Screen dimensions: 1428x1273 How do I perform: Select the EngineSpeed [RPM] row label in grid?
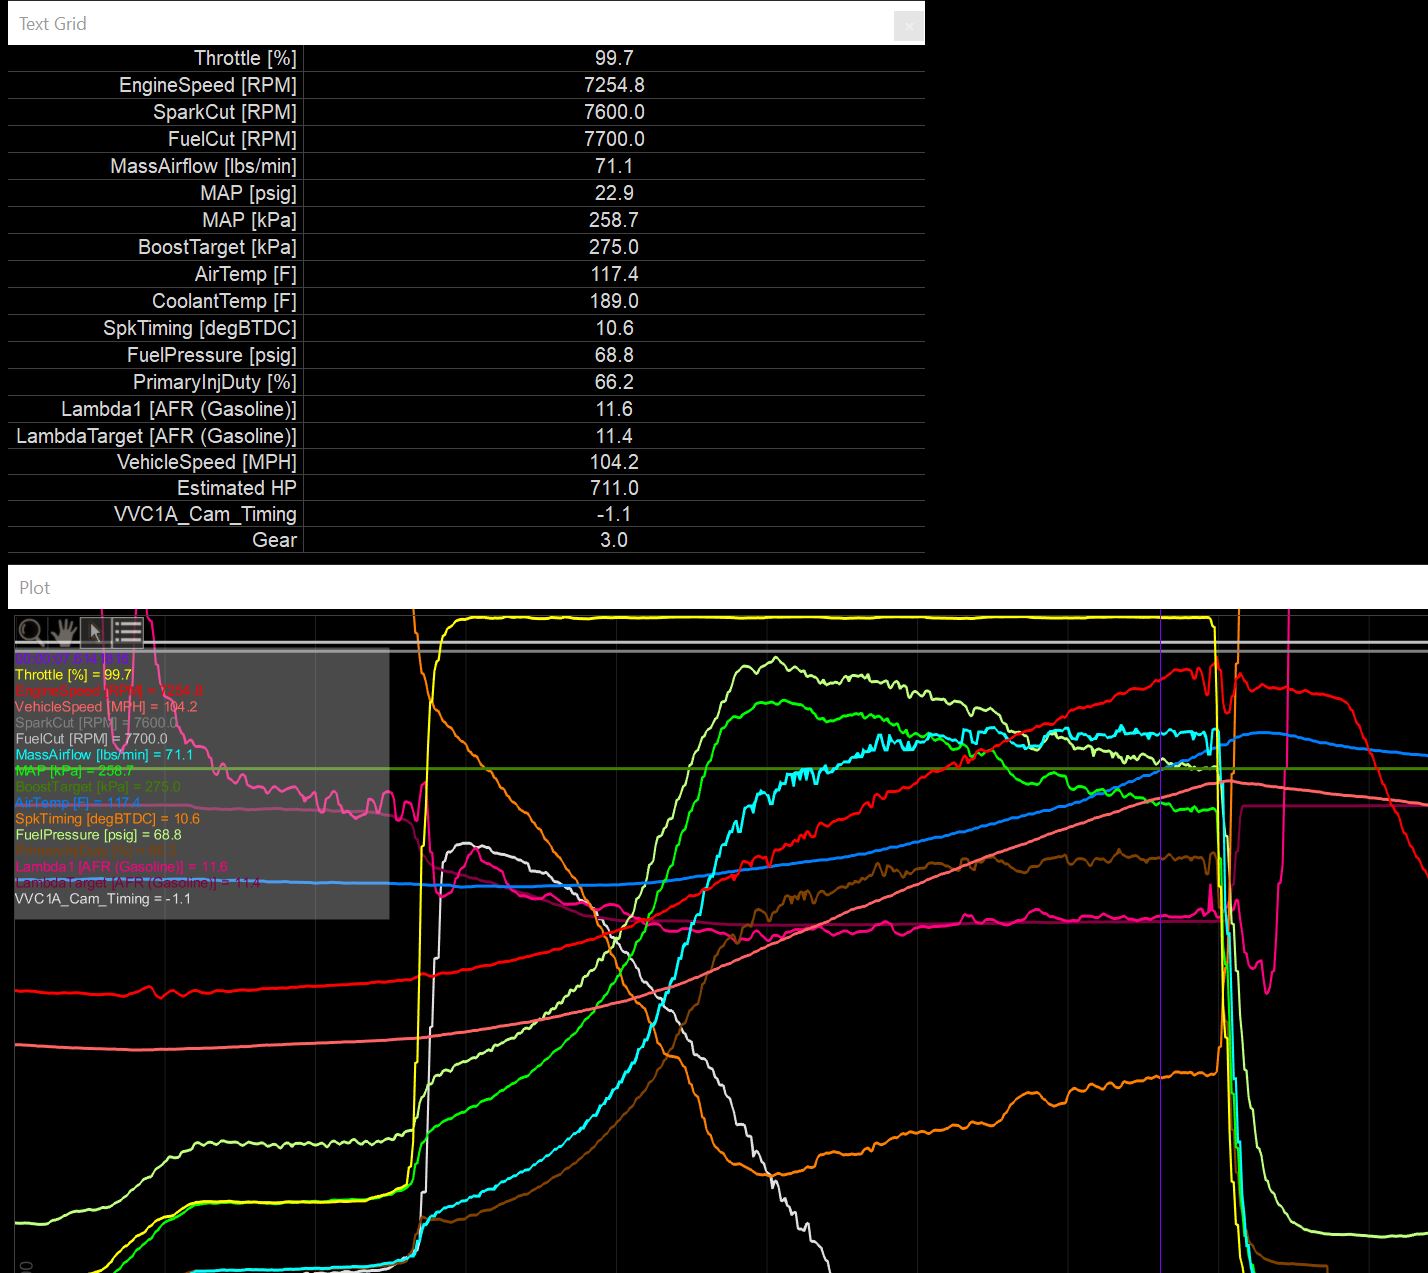click(x=207, y=85)
